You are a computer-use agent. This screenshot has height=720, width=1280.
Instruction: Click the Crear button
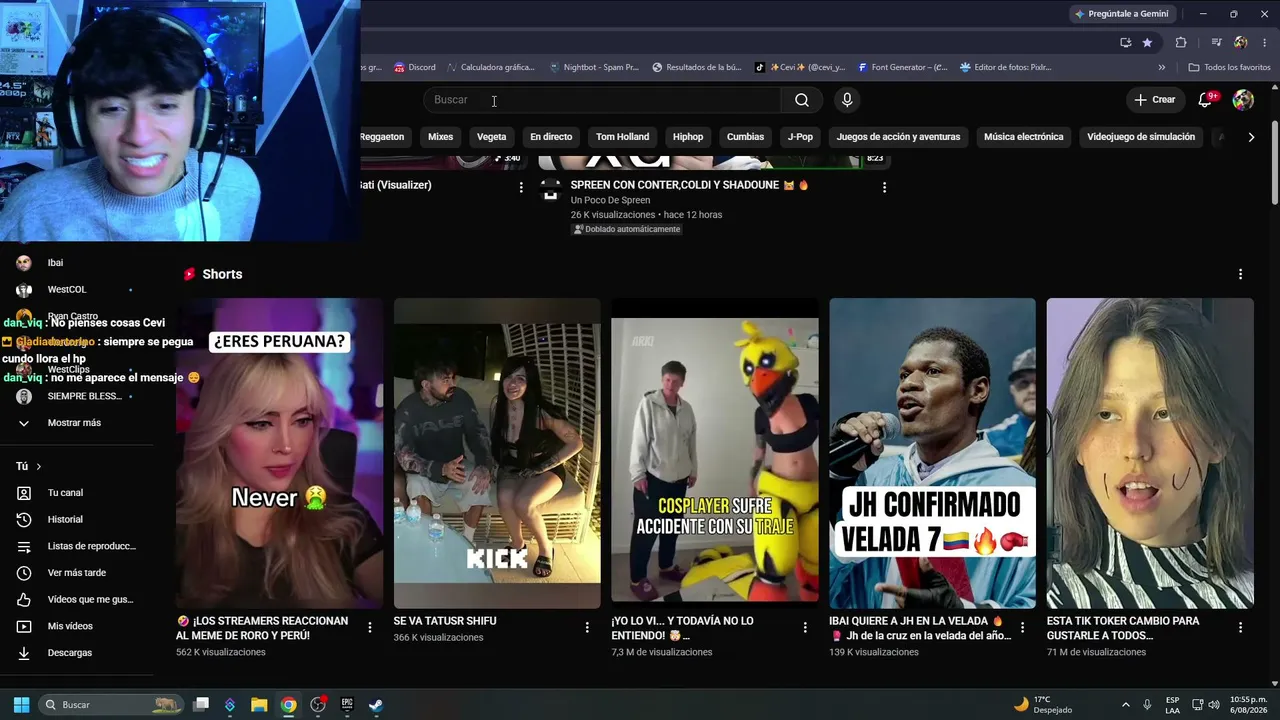(x=1155, y=100)
